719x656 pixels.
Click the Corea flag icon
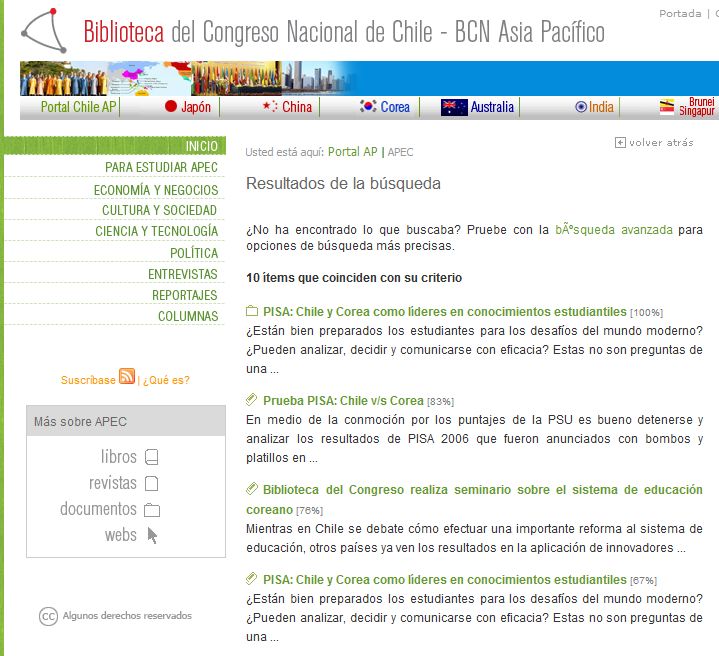pos(368,106)
